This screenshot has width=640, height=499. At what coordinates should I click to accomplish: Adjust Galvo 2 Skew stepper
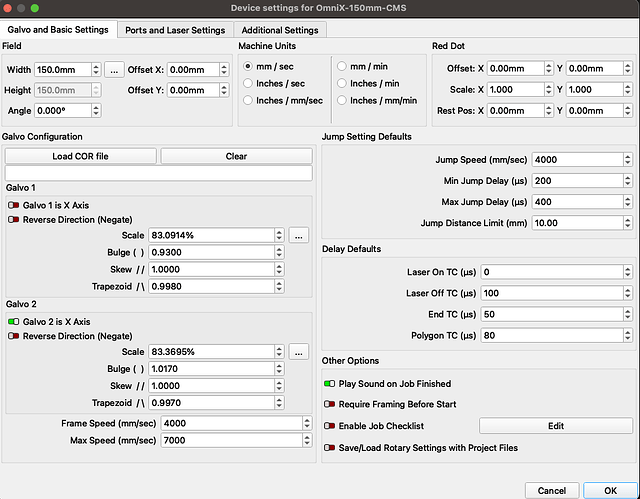pyautogui.click(x=279, y=386)
